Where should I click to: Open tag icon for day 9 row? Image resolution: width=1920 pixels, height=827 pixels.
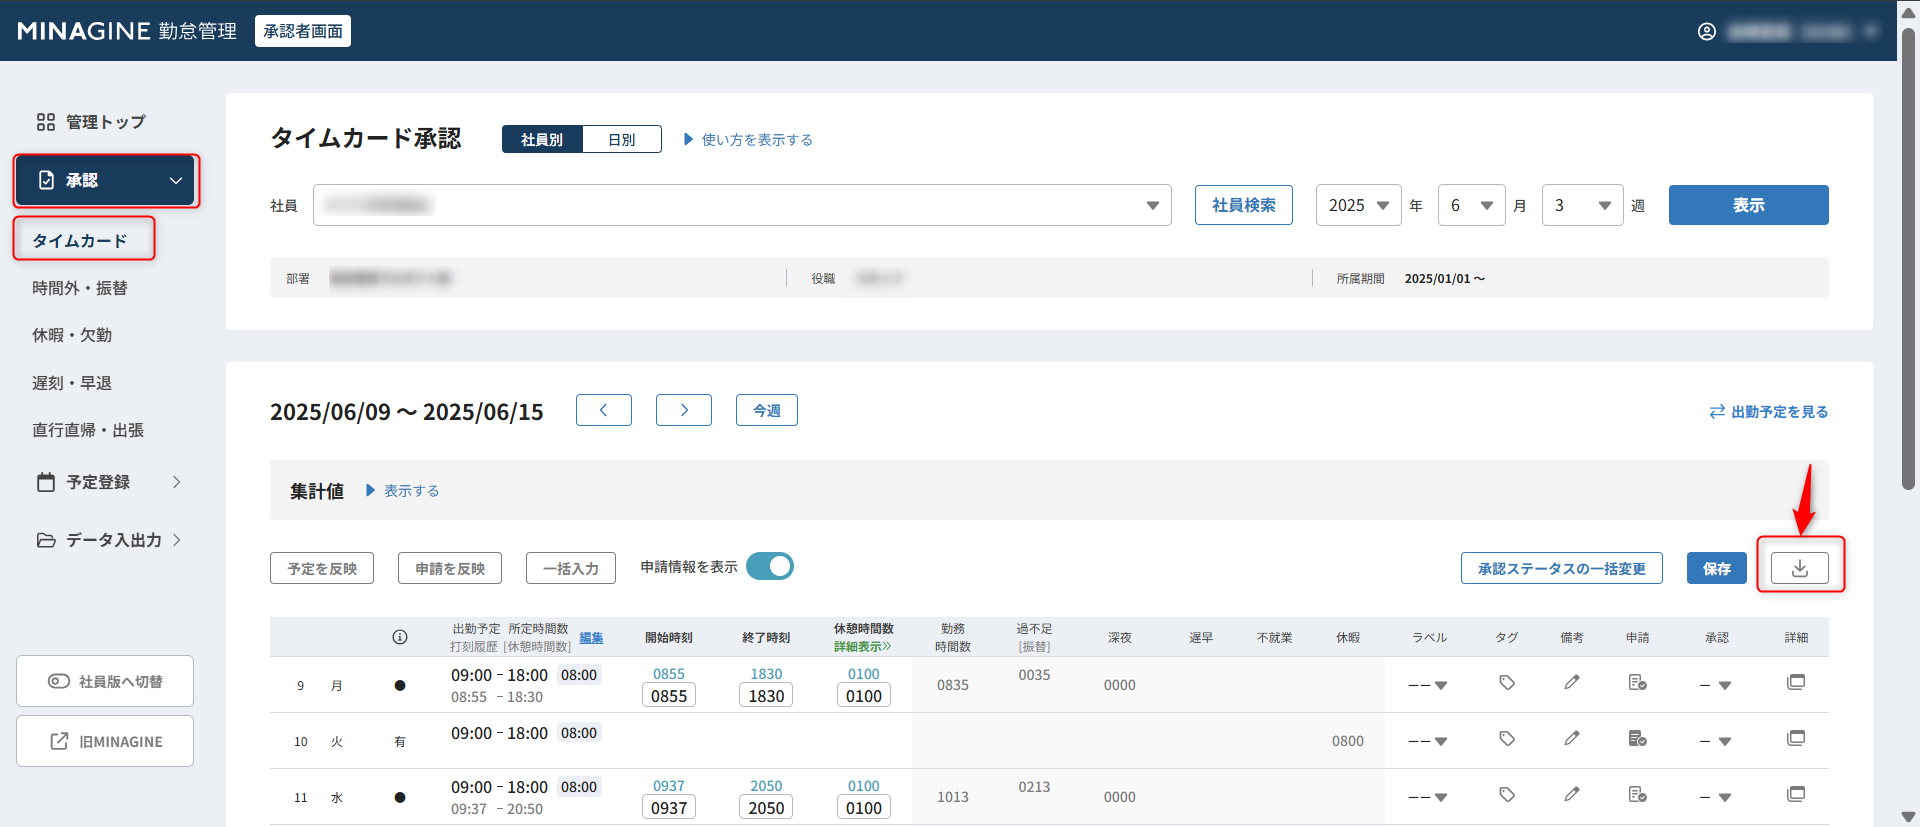point(1507,683)
